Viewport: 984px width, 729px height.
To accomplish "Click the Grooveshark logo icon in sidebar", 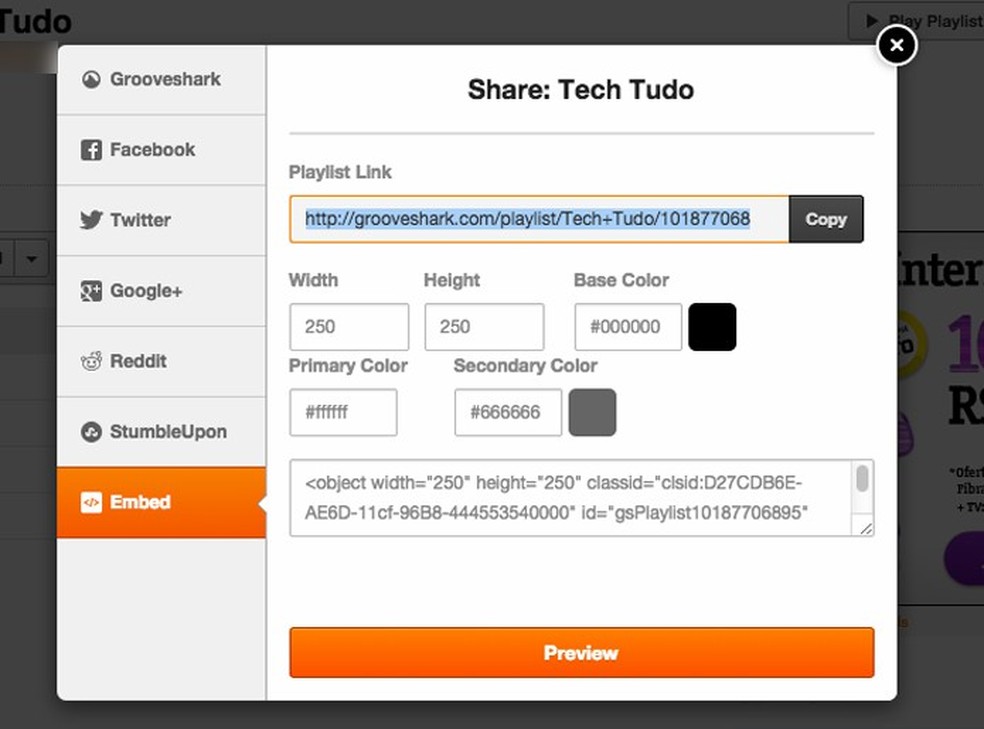I will point(91,80).
